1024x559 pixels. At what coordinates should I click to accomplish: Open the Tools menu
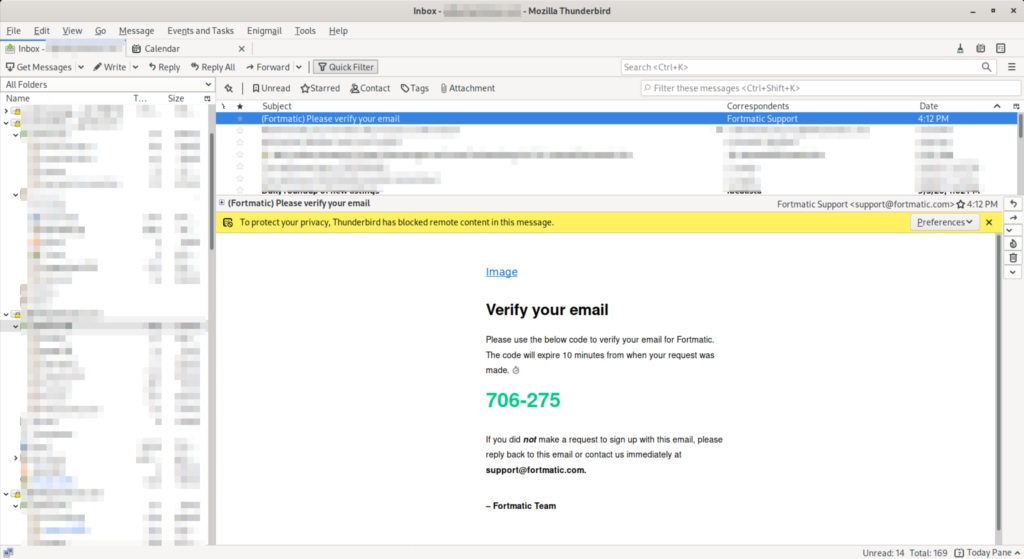point(304,31)
